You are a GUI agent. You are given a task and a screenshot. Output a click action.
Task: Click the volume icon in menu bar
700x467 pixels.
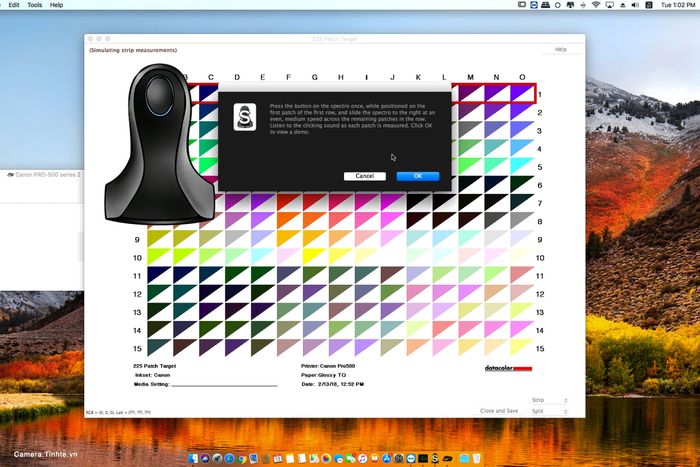(x=635, y=5)
